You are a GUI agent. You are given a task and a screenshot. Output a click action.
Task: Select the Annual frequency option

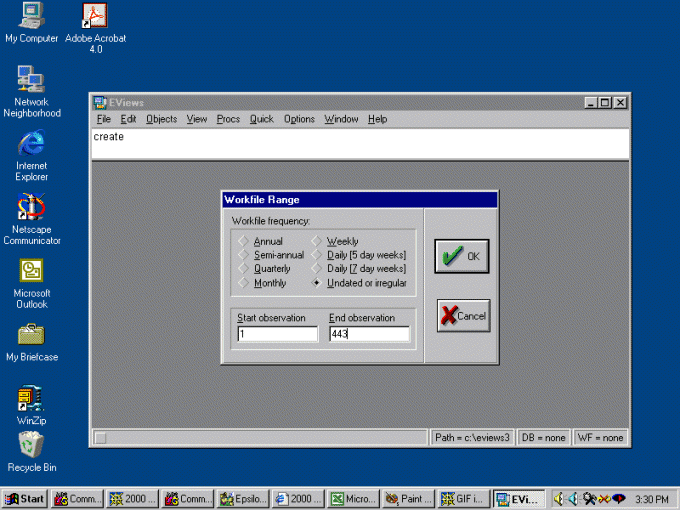coord(244,241)
